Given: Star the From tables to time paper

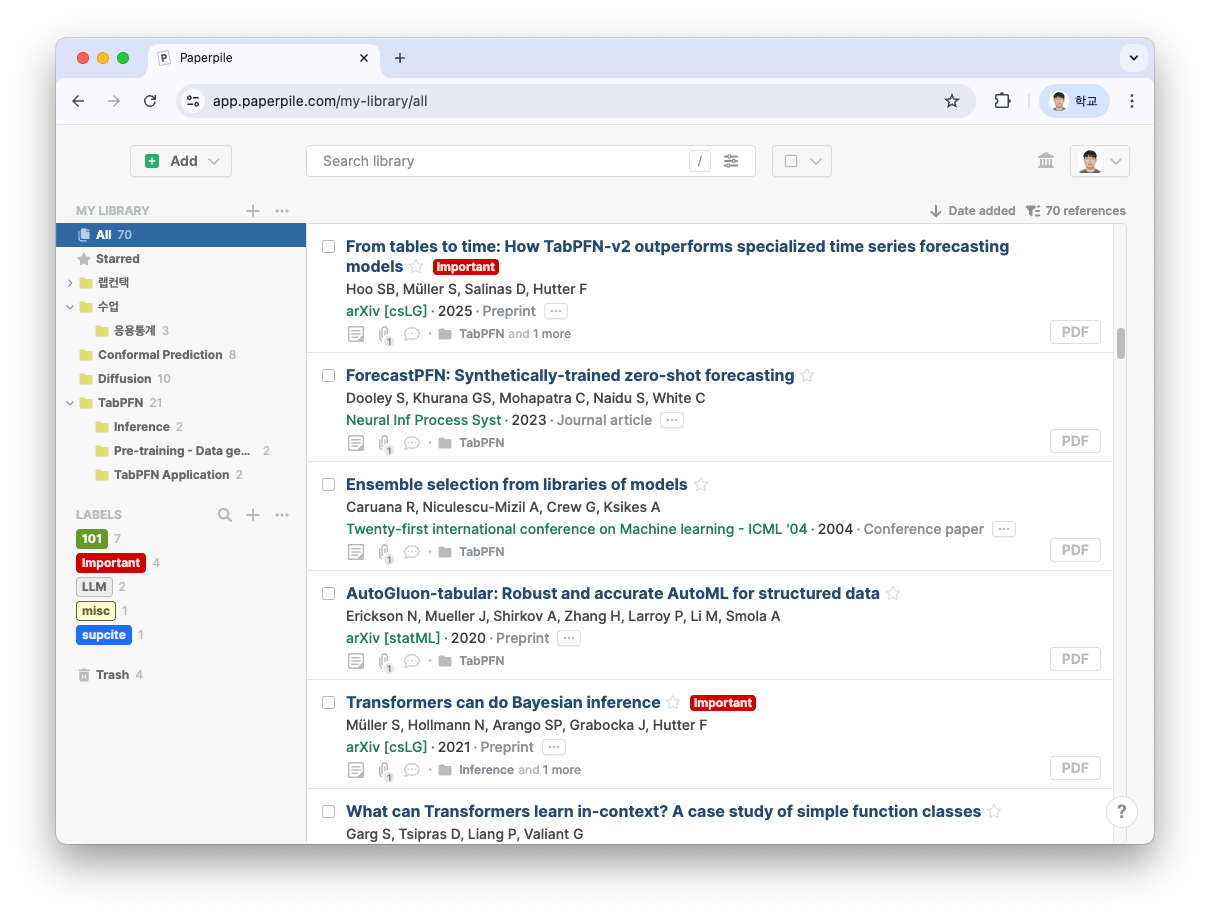Looking at the screenshot, I should tap(416, 267).
